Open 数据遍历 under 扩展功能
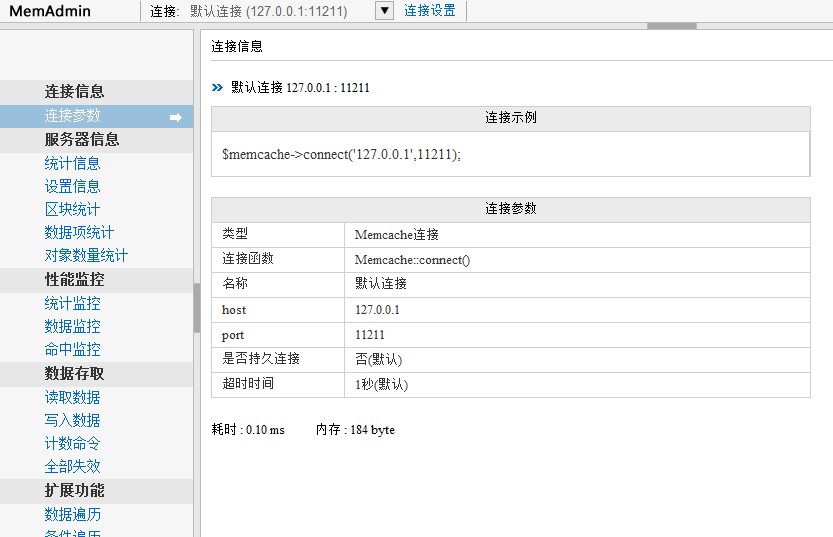The image size is (833, 537). coord(72,514)
